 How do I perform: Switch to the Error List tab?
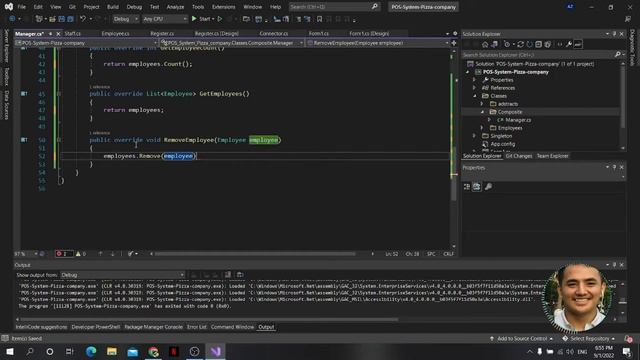point(197,327)
